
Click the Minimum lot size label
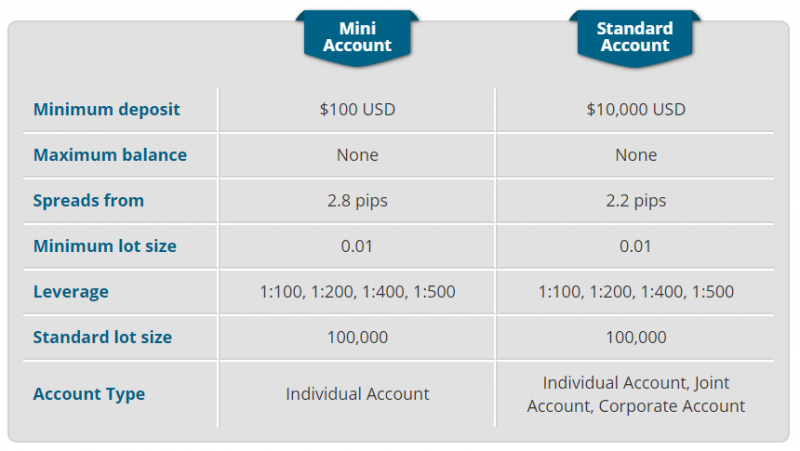105,246
